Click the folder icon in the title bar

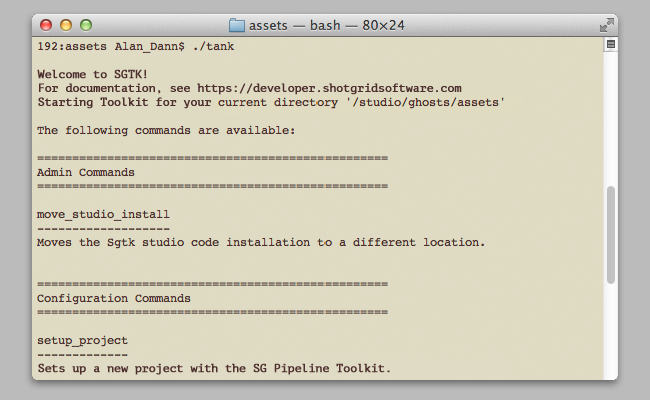pyautogui.click(x=237, y=25)
